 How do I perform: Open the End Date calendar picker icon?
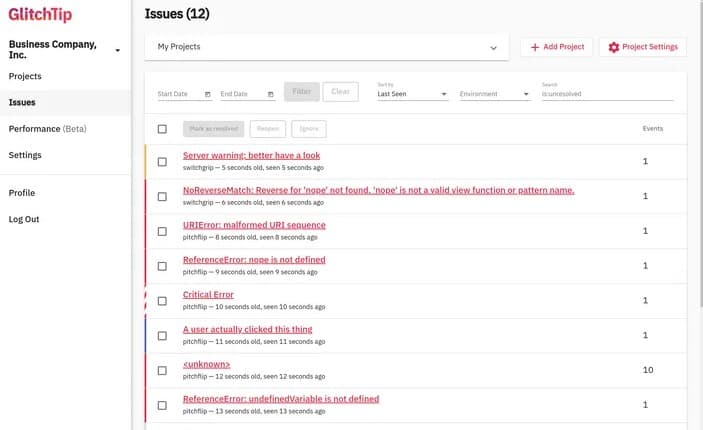[270, 94]
